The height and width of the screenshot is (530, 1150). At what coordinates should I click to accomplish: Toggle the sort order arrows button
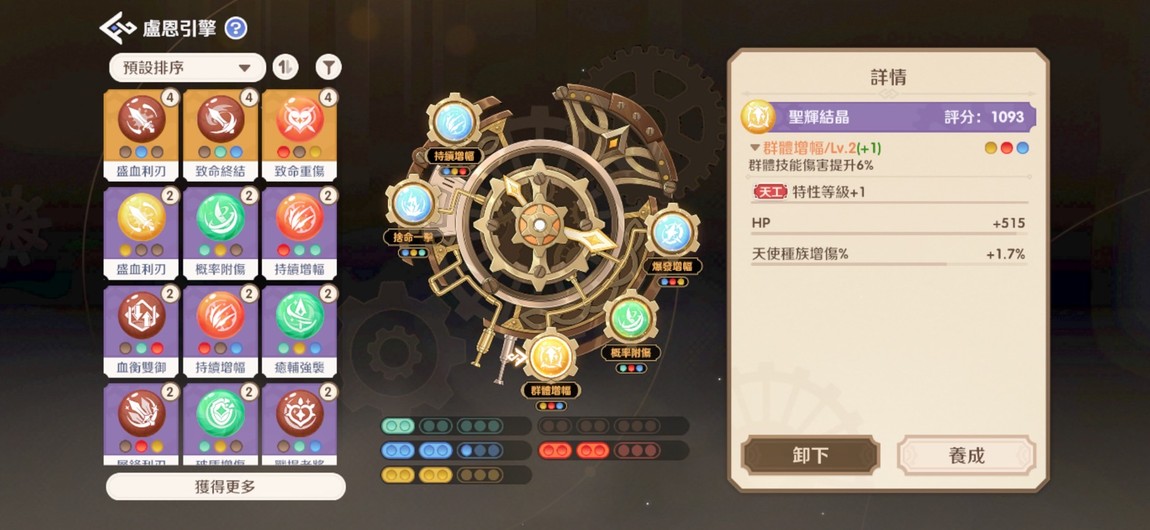pos(285,67)
